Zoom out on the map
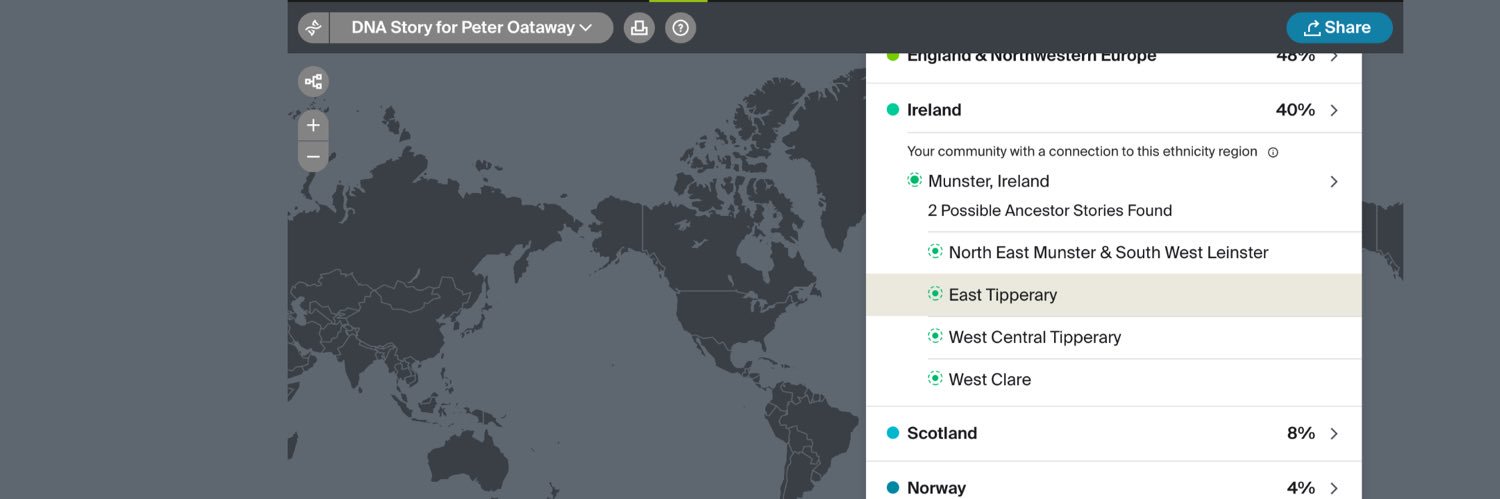The width and height of the screenshot is (1500, 499). click(313, 157)
